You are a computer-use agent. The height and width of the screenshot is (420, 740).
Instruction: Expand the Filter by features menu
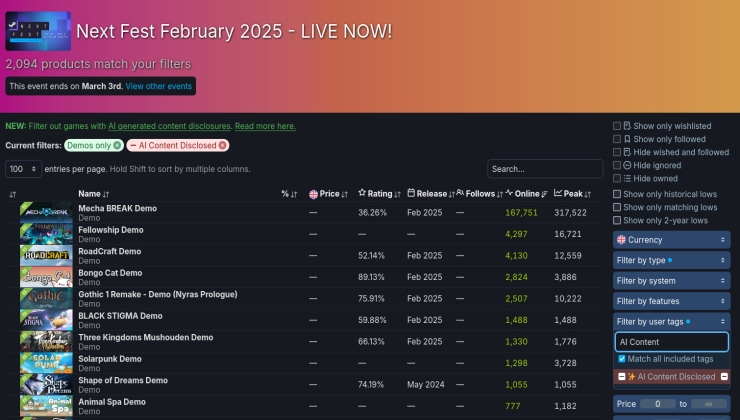tap(671, 301)
